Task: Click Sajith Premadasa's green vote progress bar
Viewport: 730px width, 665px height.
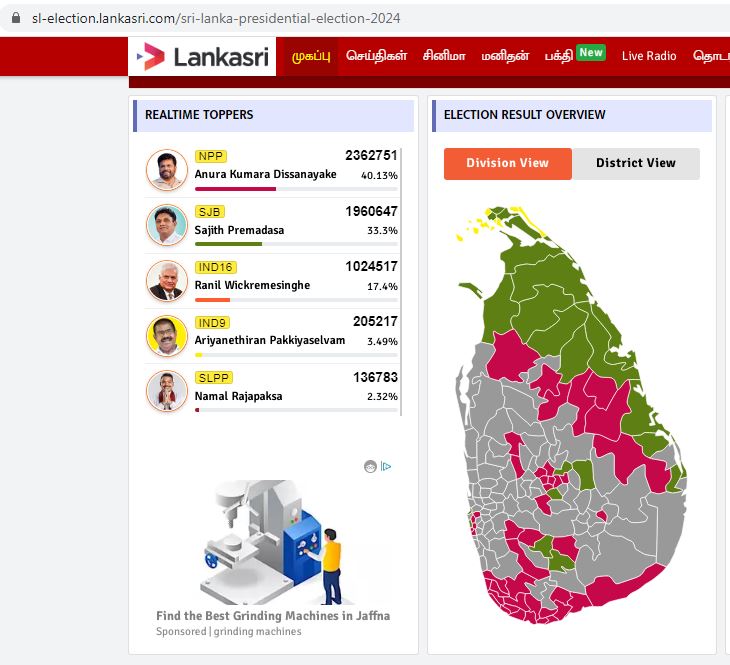Action: pyautogui.click(x=296, y=244)
